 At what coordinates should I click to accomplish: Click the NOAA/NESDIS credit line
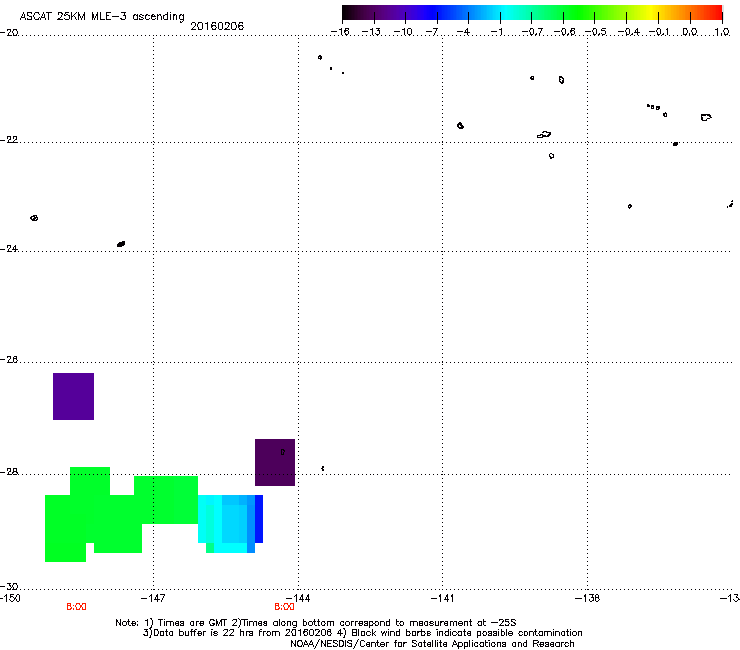432,644
